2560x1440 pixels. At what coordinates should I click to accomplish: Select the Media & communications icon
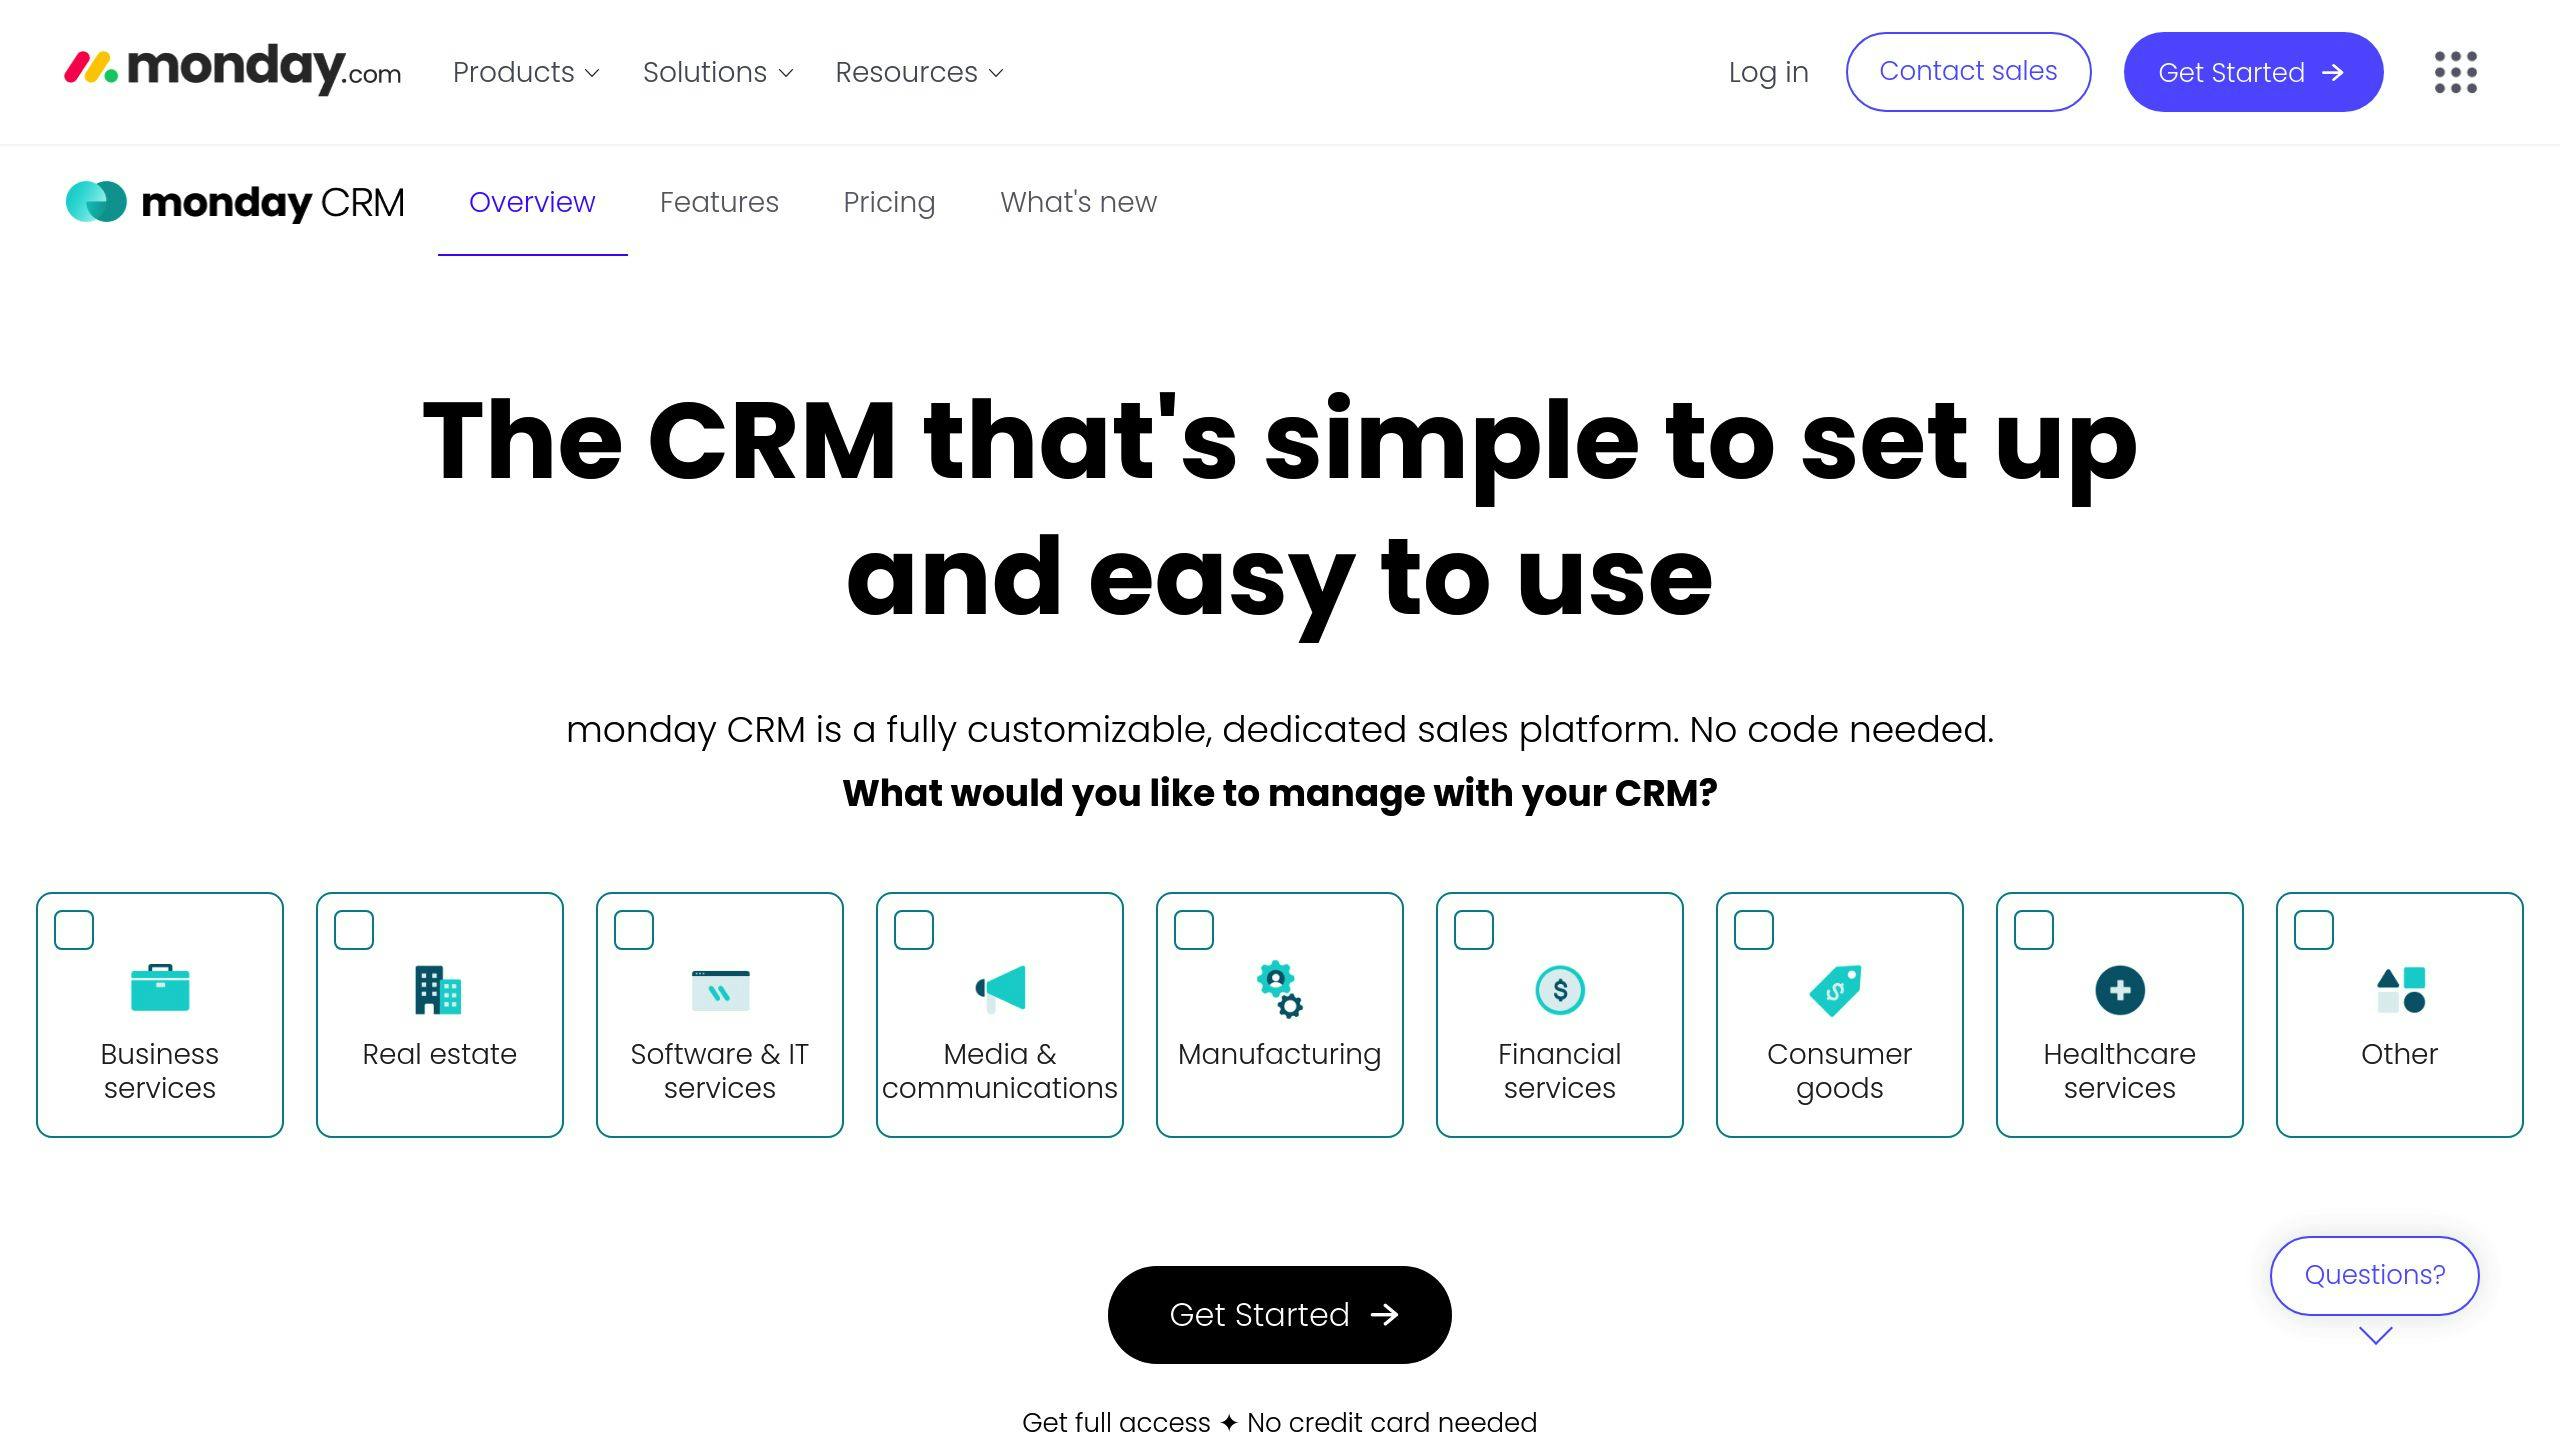point(1000,990)
